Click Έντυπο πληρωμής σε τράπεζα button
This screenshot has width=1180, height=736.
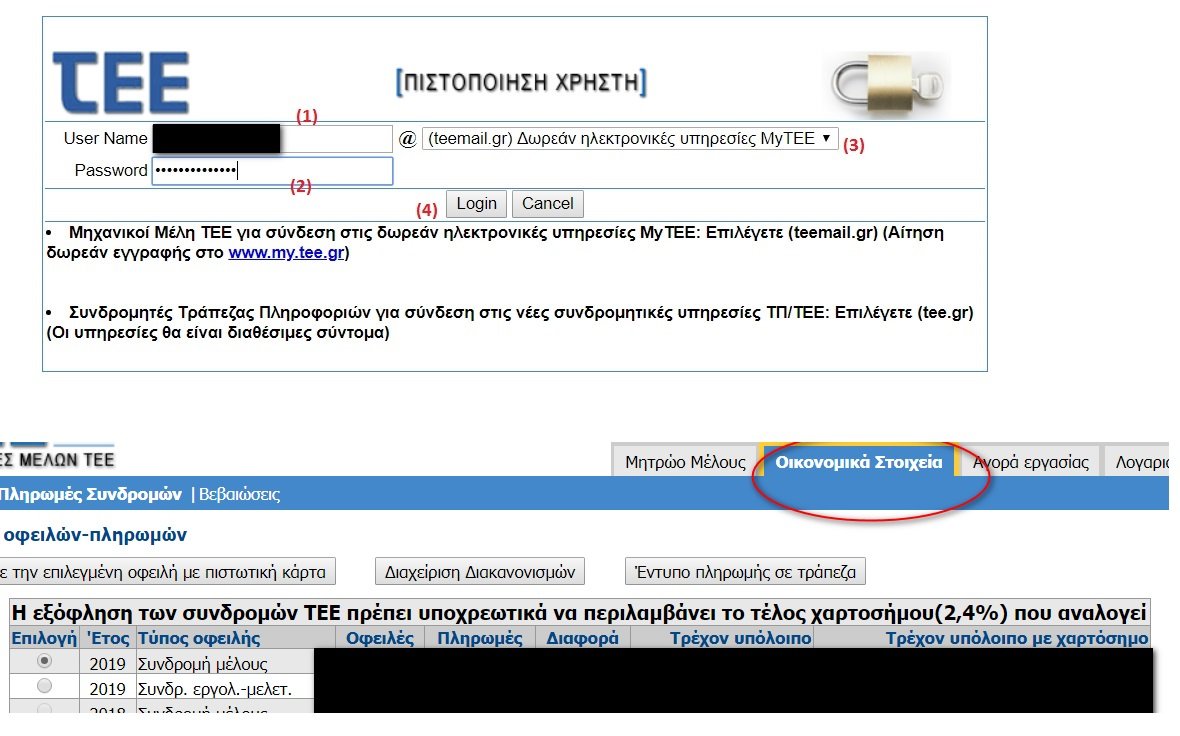(x=745, y=572)
